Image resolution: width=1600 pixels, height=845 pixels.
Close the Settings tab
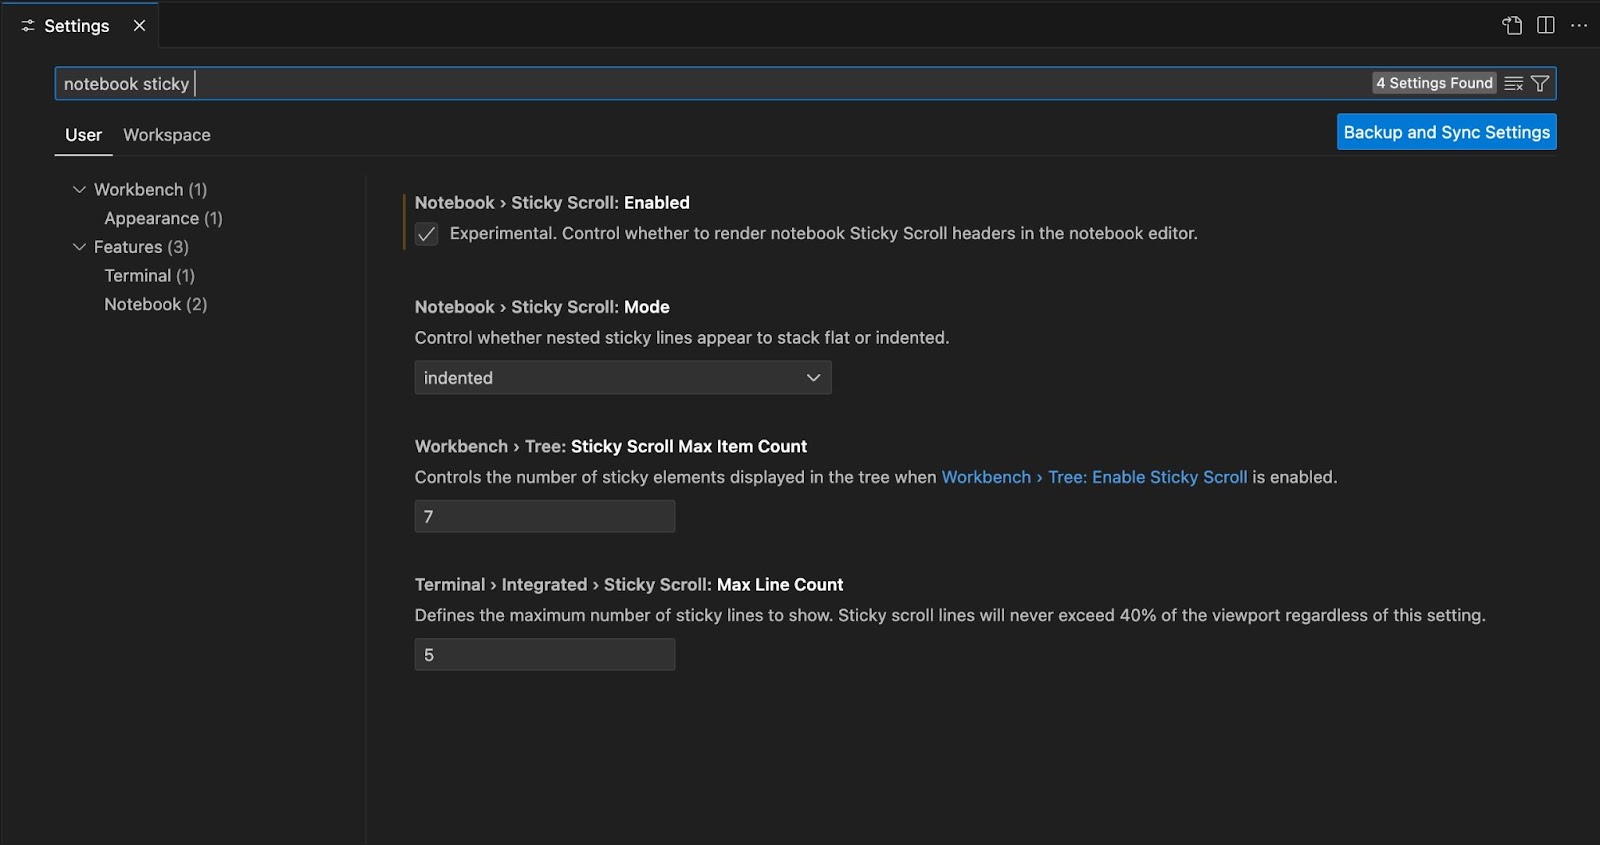pos(139,26)
